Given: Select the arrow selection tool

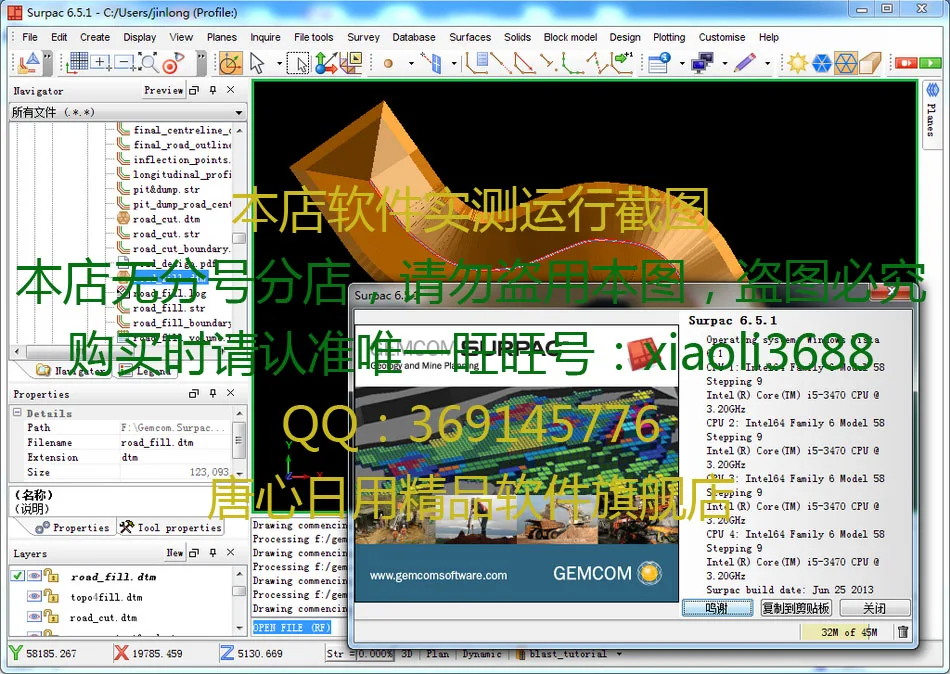Looking at the screenshot, I should (x=258, y=62).
